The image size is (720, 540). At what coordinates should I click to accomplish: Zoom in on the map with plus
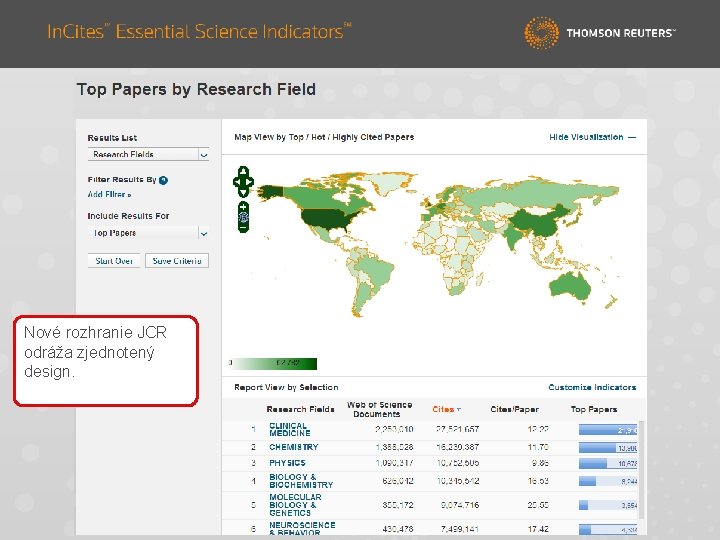(x=243, y=207)
